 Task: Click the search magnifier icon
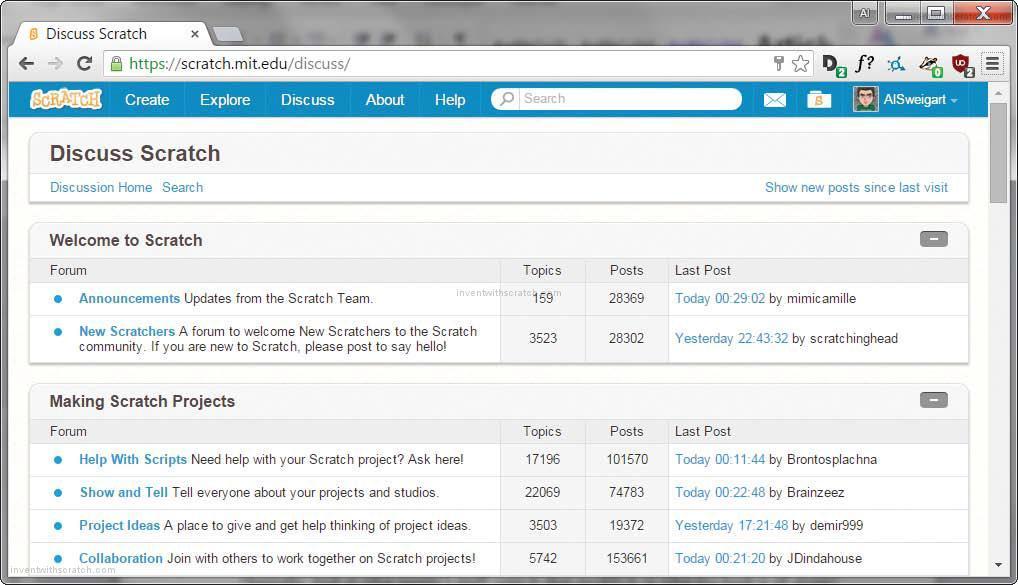pos(507,99)
